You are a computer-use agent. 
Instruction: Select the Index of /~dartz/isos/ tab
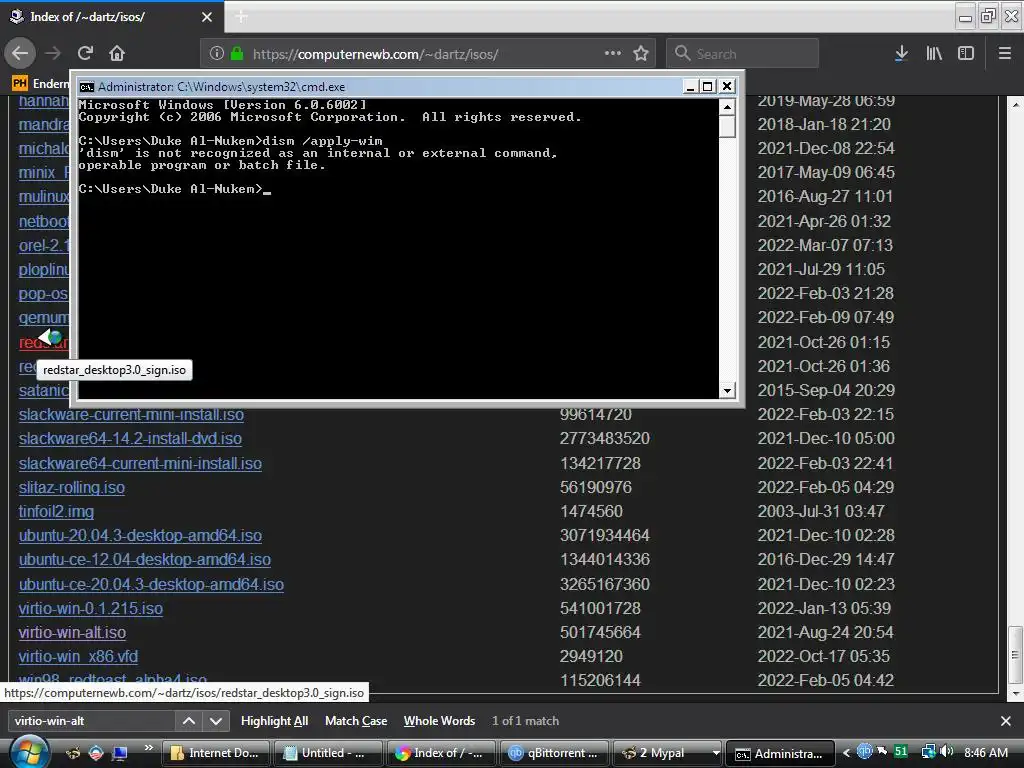(x=112, y=17)
